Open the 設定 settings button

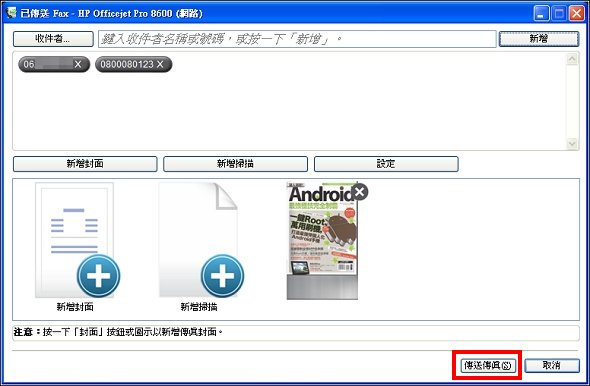coord(386,164)
